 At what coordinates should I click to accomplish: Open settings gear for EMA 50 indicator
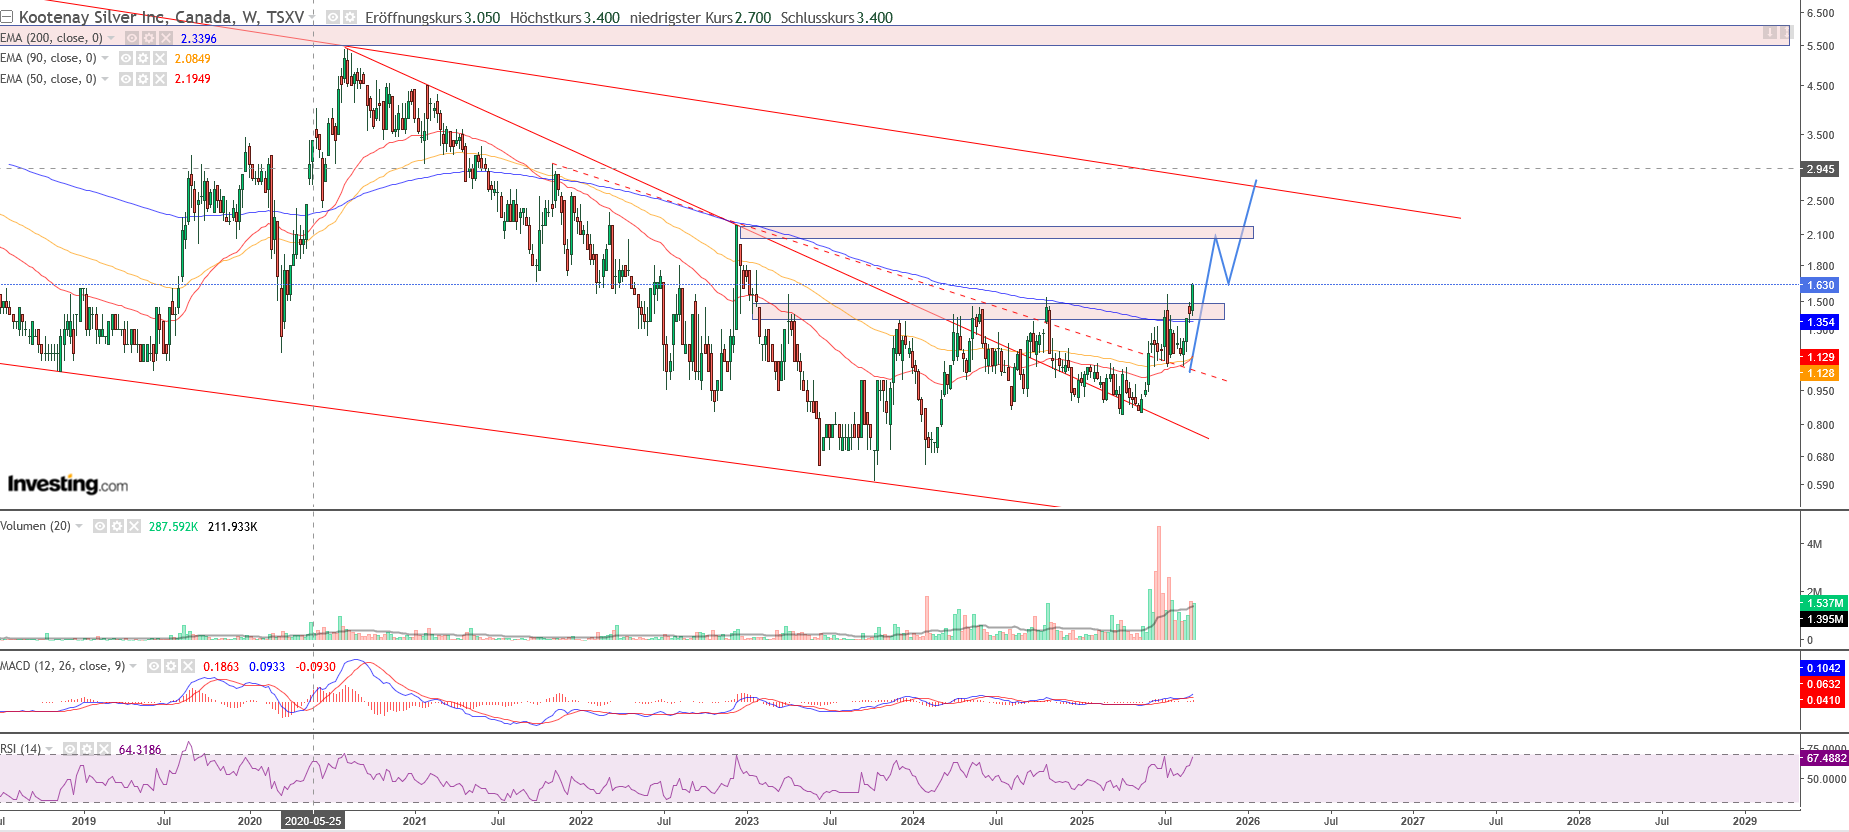143,79
